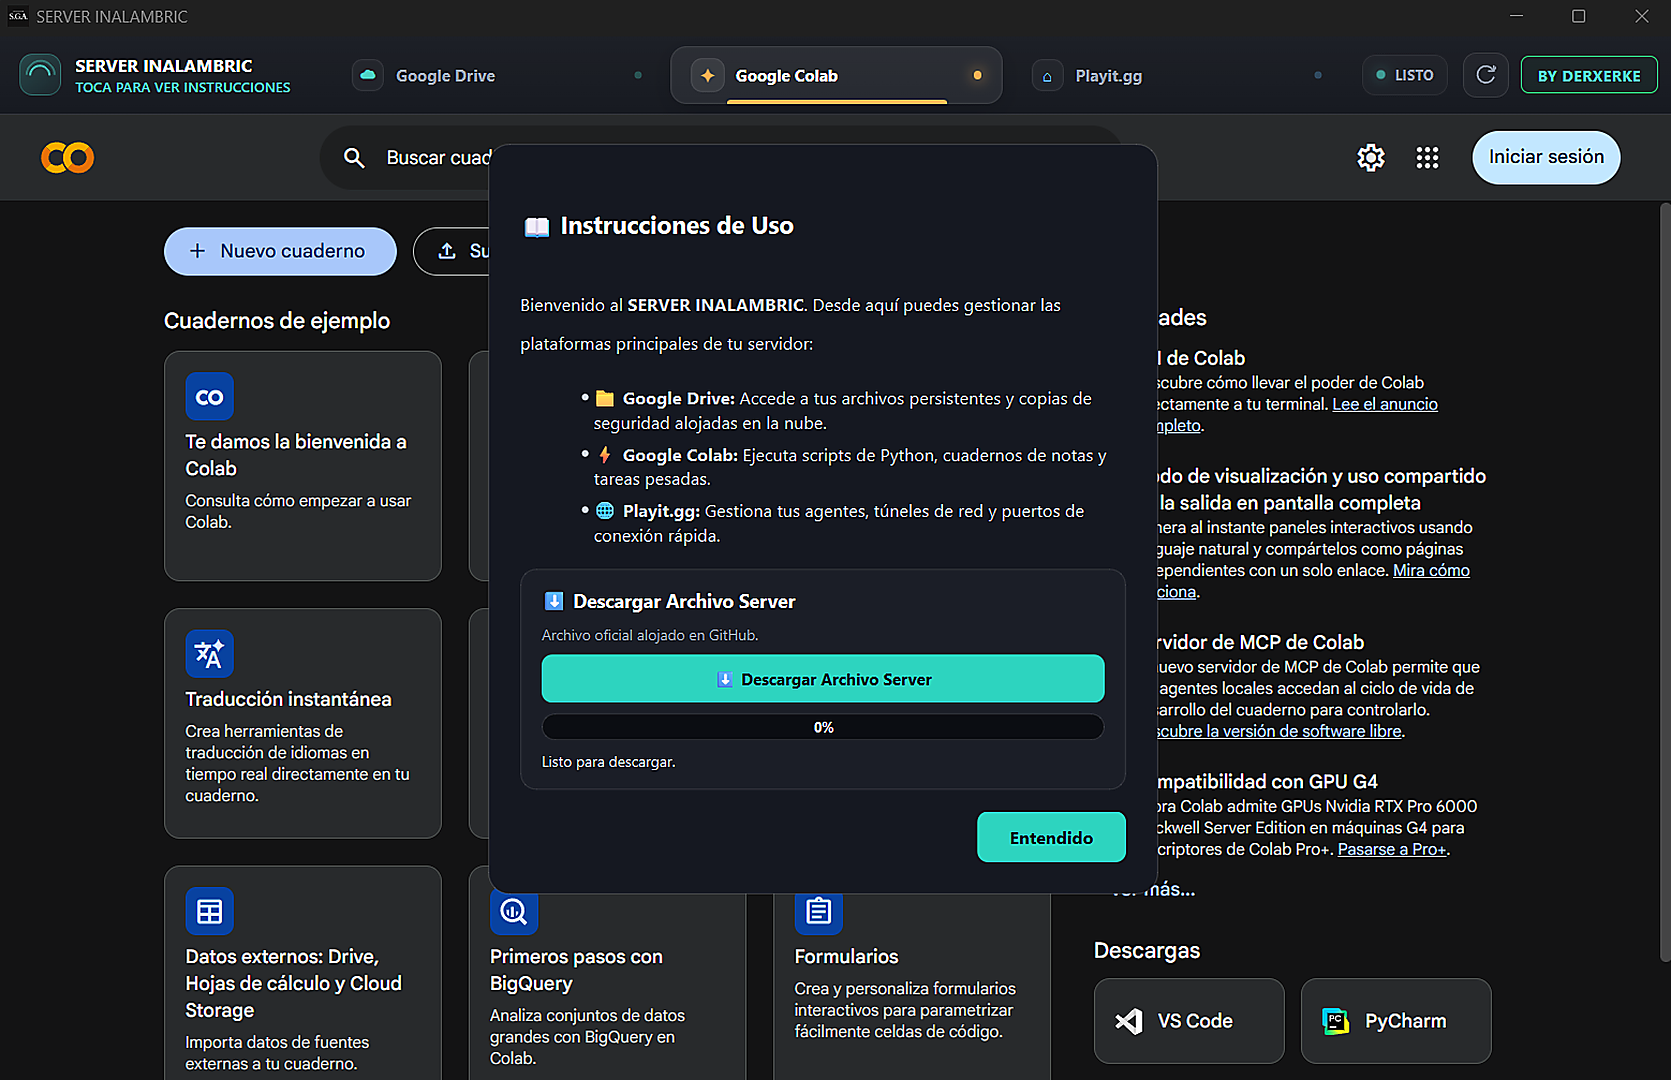Click the Traducción instantánea translate icon
This screenshot has height=1080, width=1671.
[209, 654]
